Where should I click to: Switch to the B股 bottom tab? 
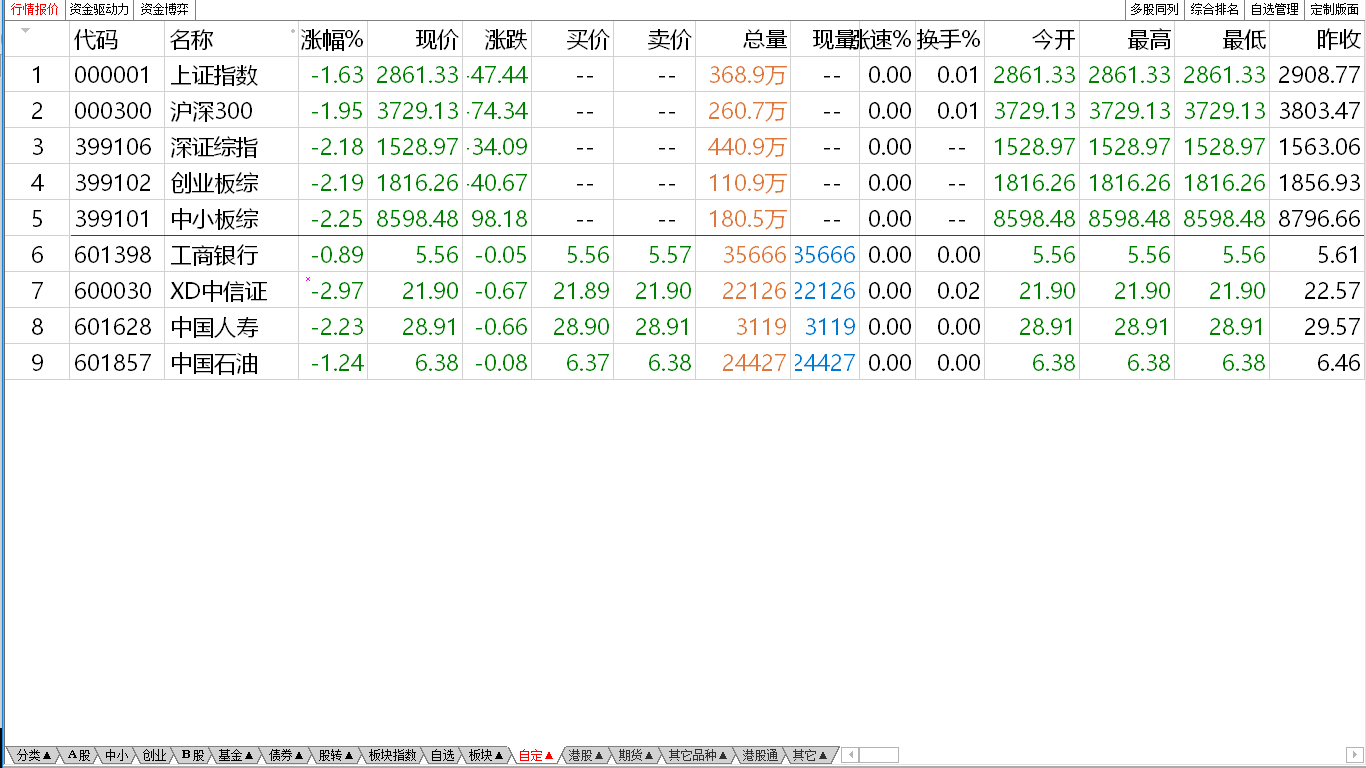tap(193, 755)
